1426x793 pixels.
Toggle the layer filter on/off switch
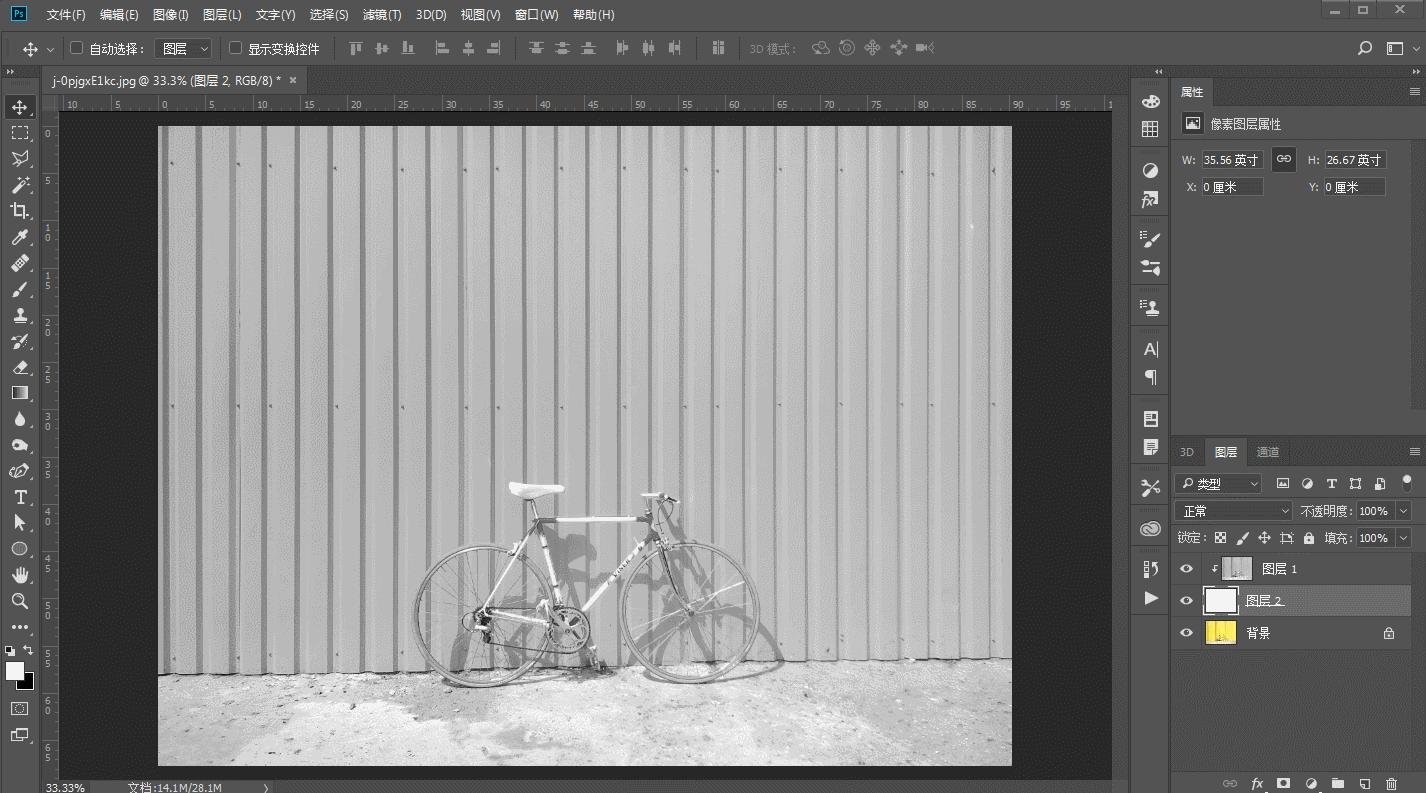(1406, 483)
